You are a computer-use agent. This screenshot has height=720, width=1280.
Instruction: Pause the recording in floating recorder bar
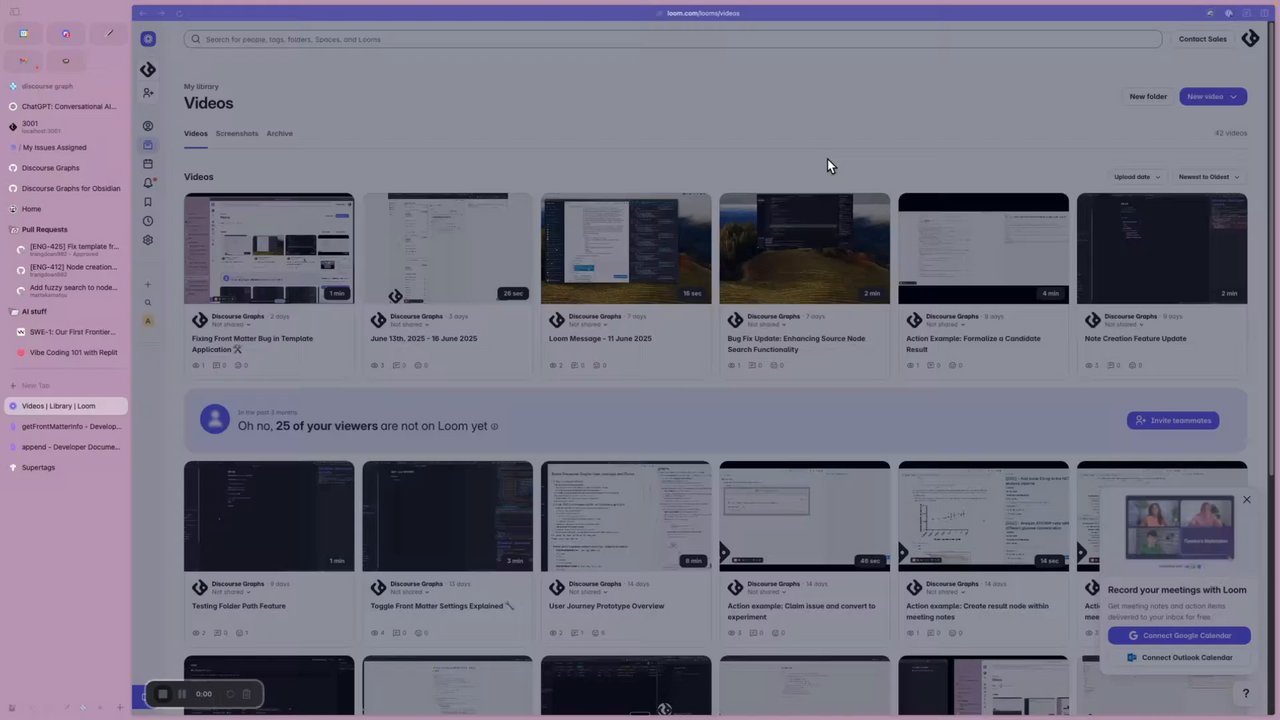coord(182,694)
